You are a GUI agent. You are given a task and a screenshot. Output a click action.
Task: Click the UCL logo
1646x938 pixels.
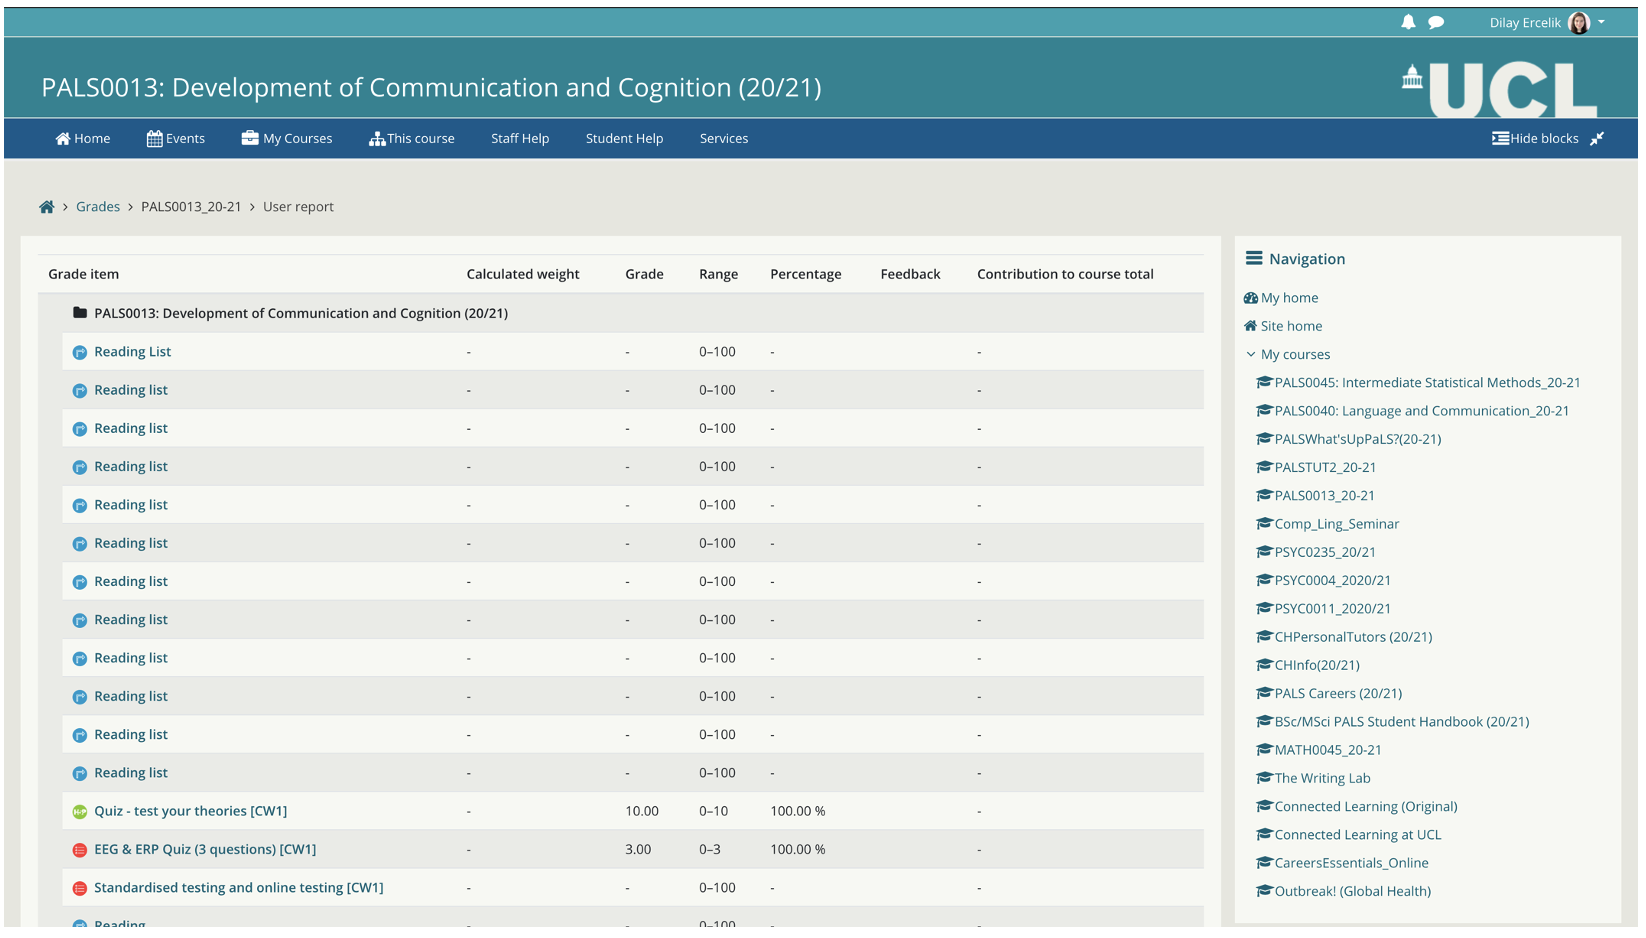(x=1499, y=89)
